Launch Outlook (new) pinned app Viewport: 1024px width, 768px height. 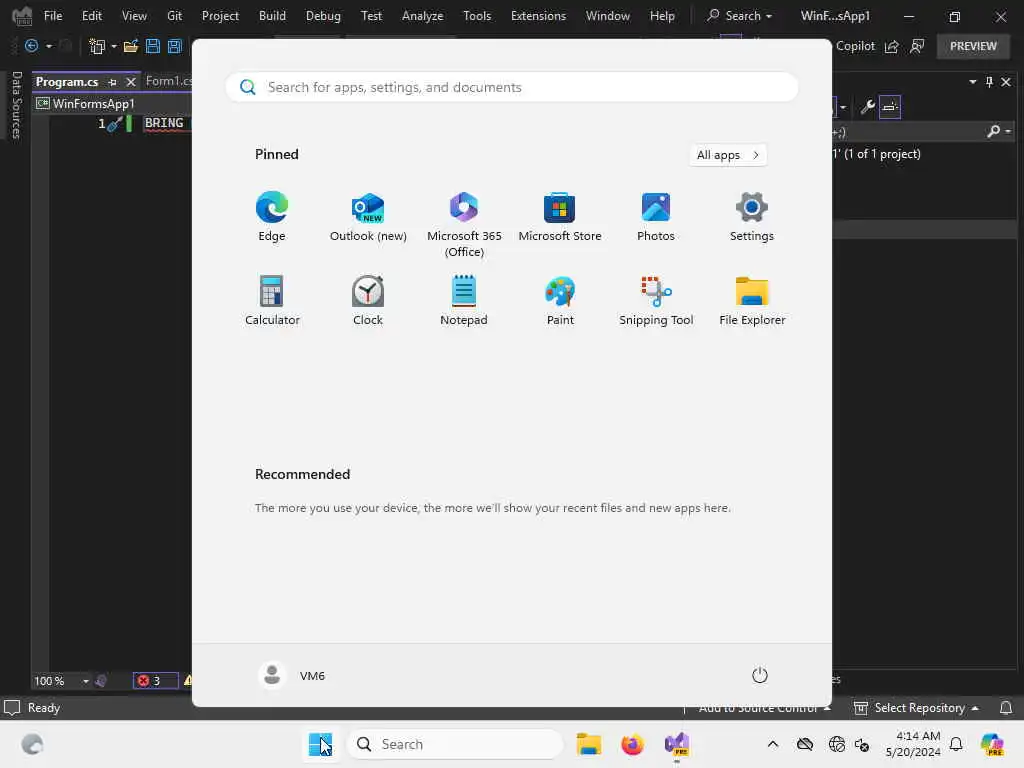pyautogui.click(x=368, y=217)
